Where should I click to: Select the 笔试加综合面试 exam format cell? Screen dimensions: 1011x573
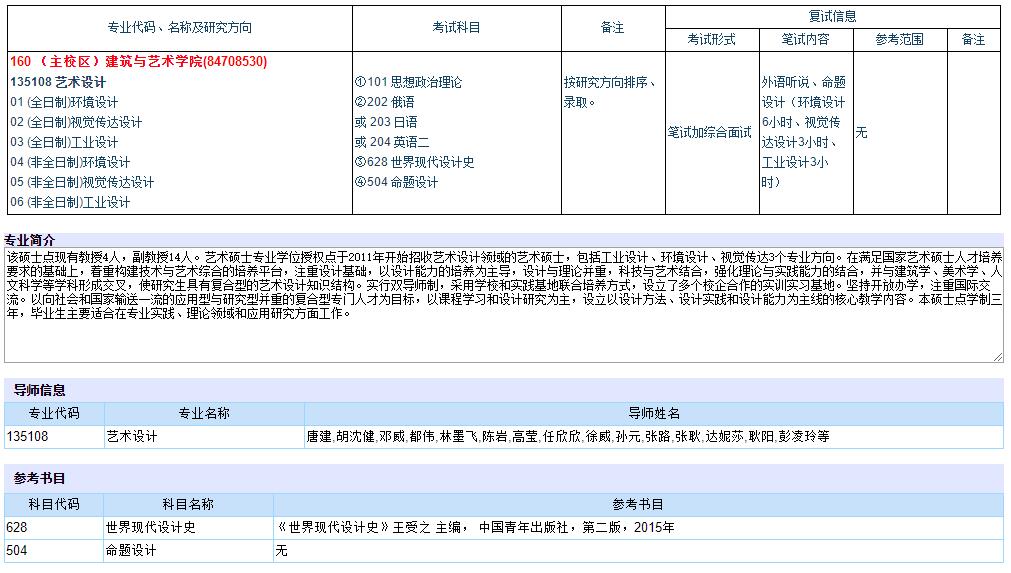(710, 132)
